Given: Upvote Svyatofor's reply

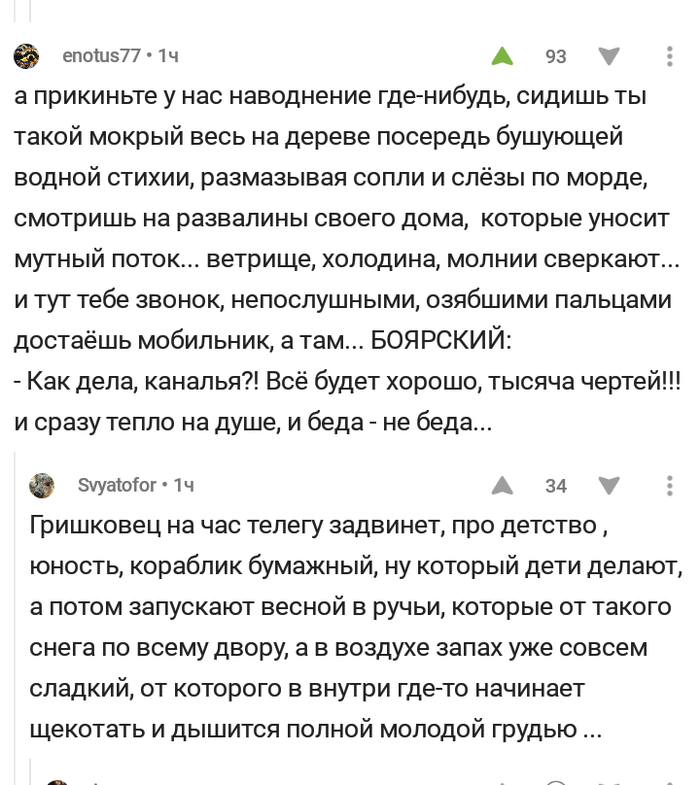Looking at the screenshot, I should [502, 486].
